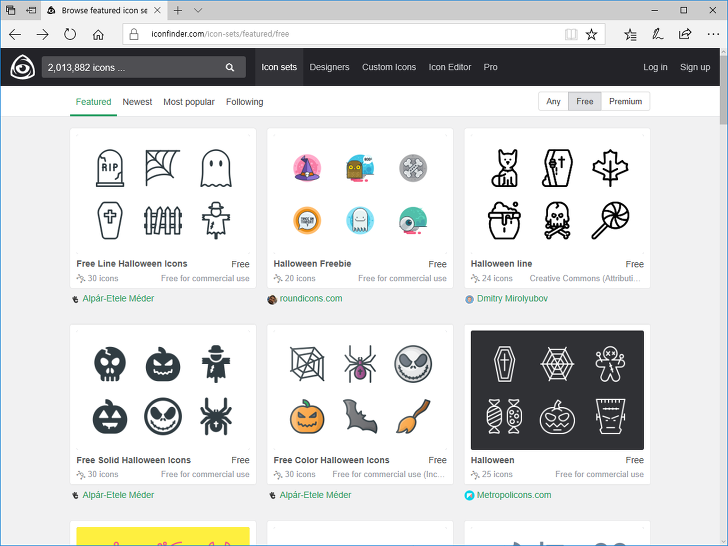Switch to the Following tab
This screenshot has width=728, height=546.
point(245,102)
